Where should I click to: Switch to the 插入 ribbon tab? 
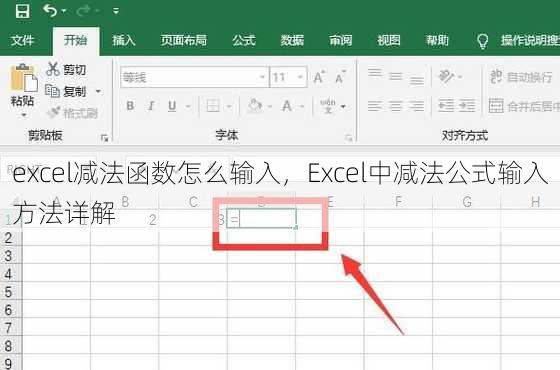pyautogui.click(x=124, y=40)
